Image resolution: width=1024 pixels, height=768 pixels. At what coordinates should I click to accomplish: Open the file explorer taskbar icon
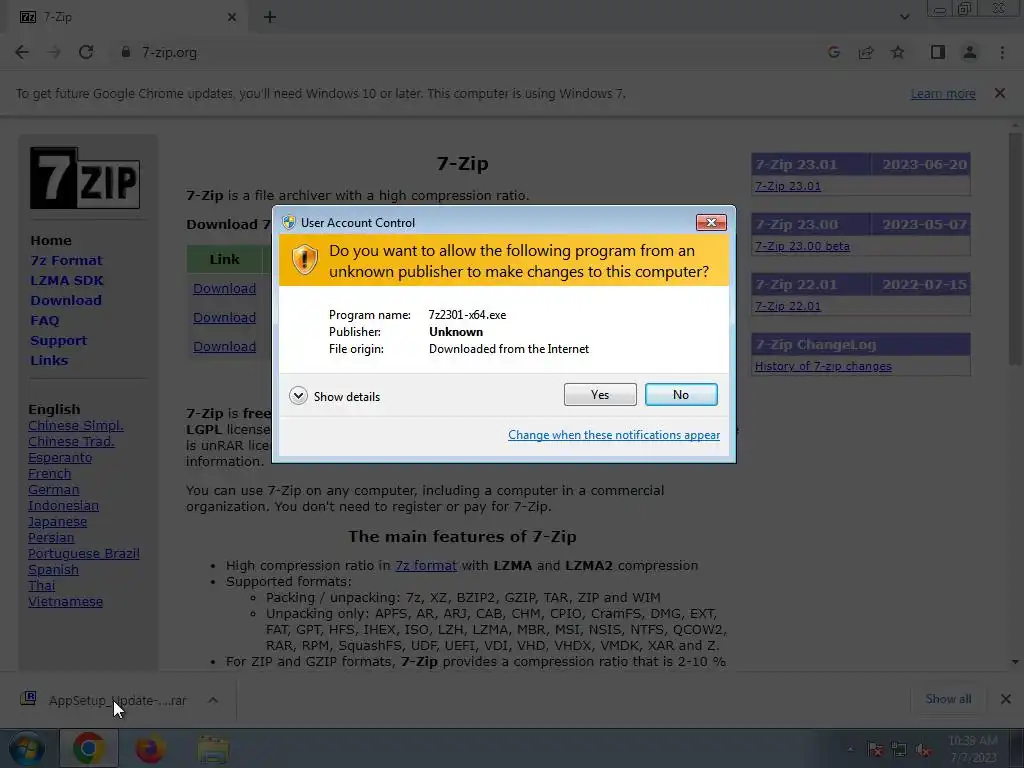click(213, 748)
